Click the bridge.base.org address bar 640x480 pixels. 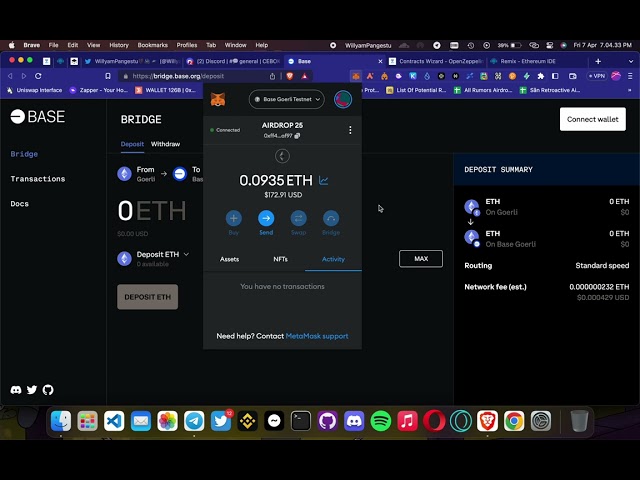[x=192, y=76]
